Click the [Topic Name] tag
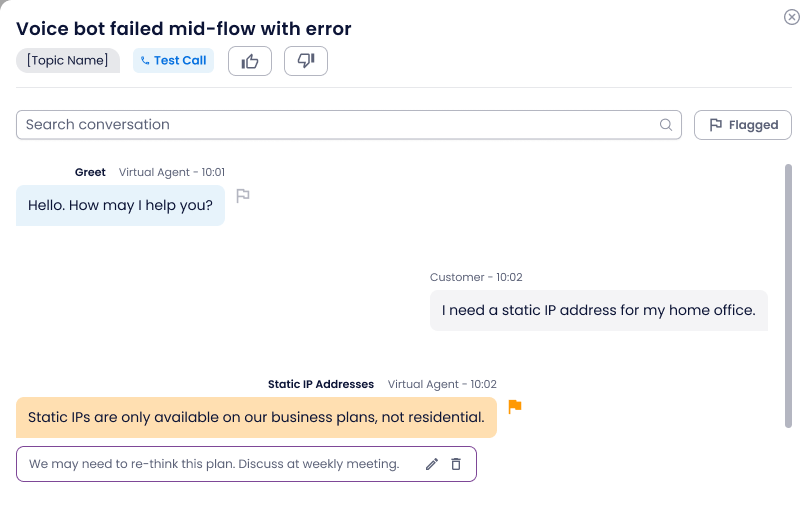Viewport: 808px width, 520px height. click(68, 61)
